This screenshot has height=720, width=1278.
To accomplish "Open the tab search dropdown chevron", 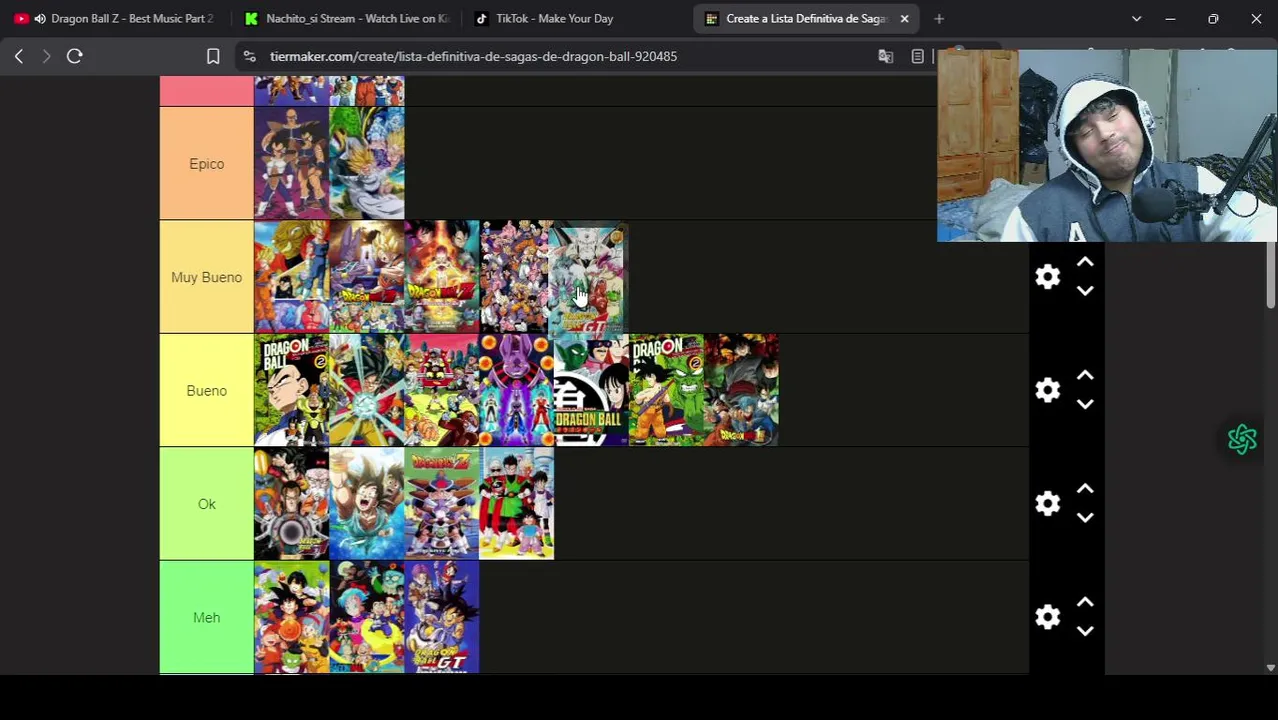I will 1136,19.
